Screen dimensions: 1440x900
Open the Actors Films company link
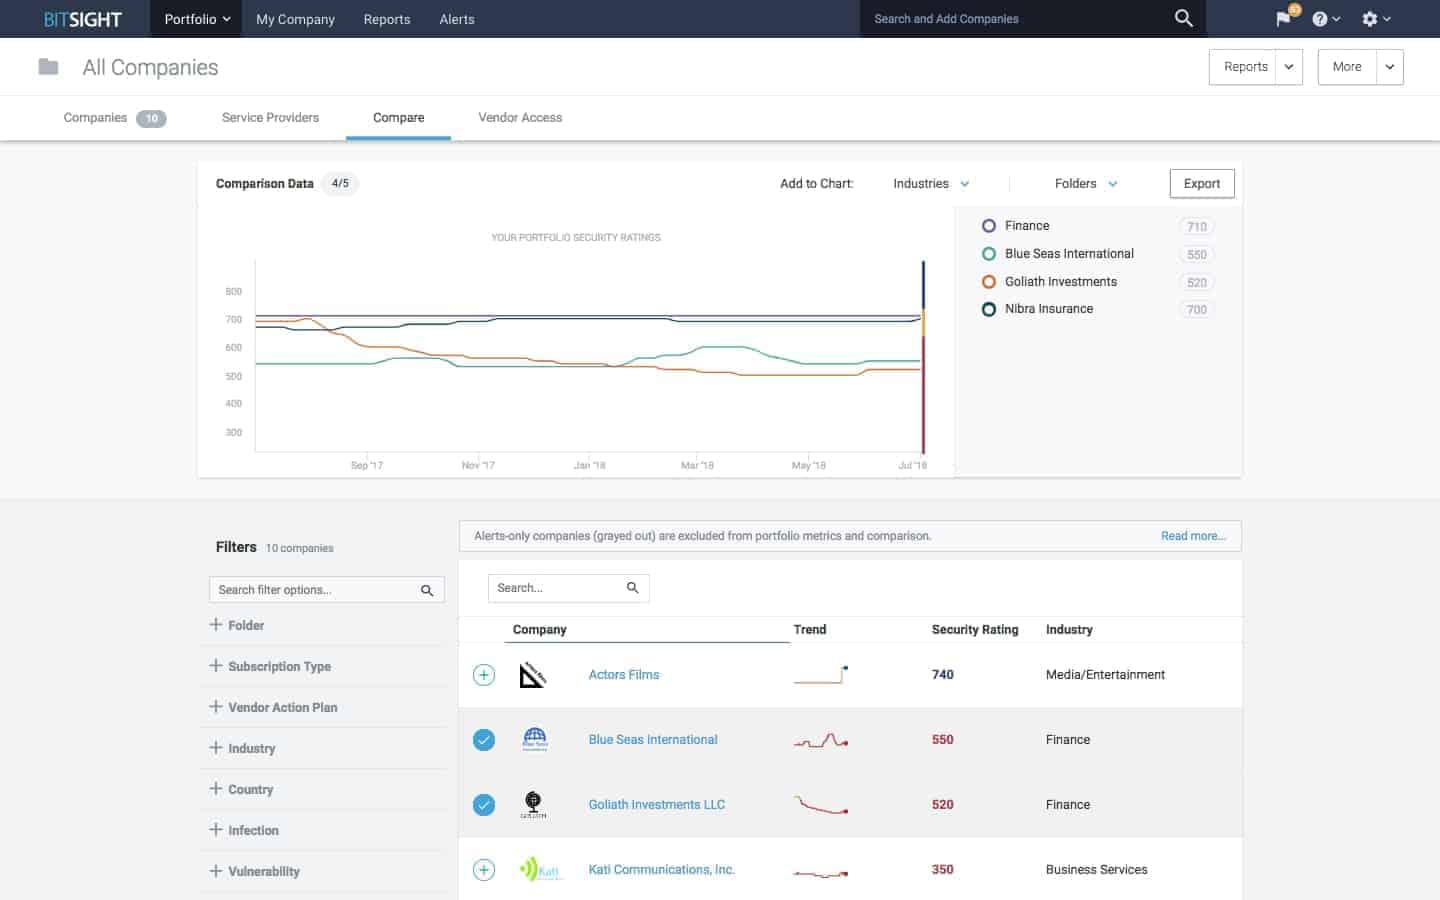pyautogui.click(x=624, y=675)
